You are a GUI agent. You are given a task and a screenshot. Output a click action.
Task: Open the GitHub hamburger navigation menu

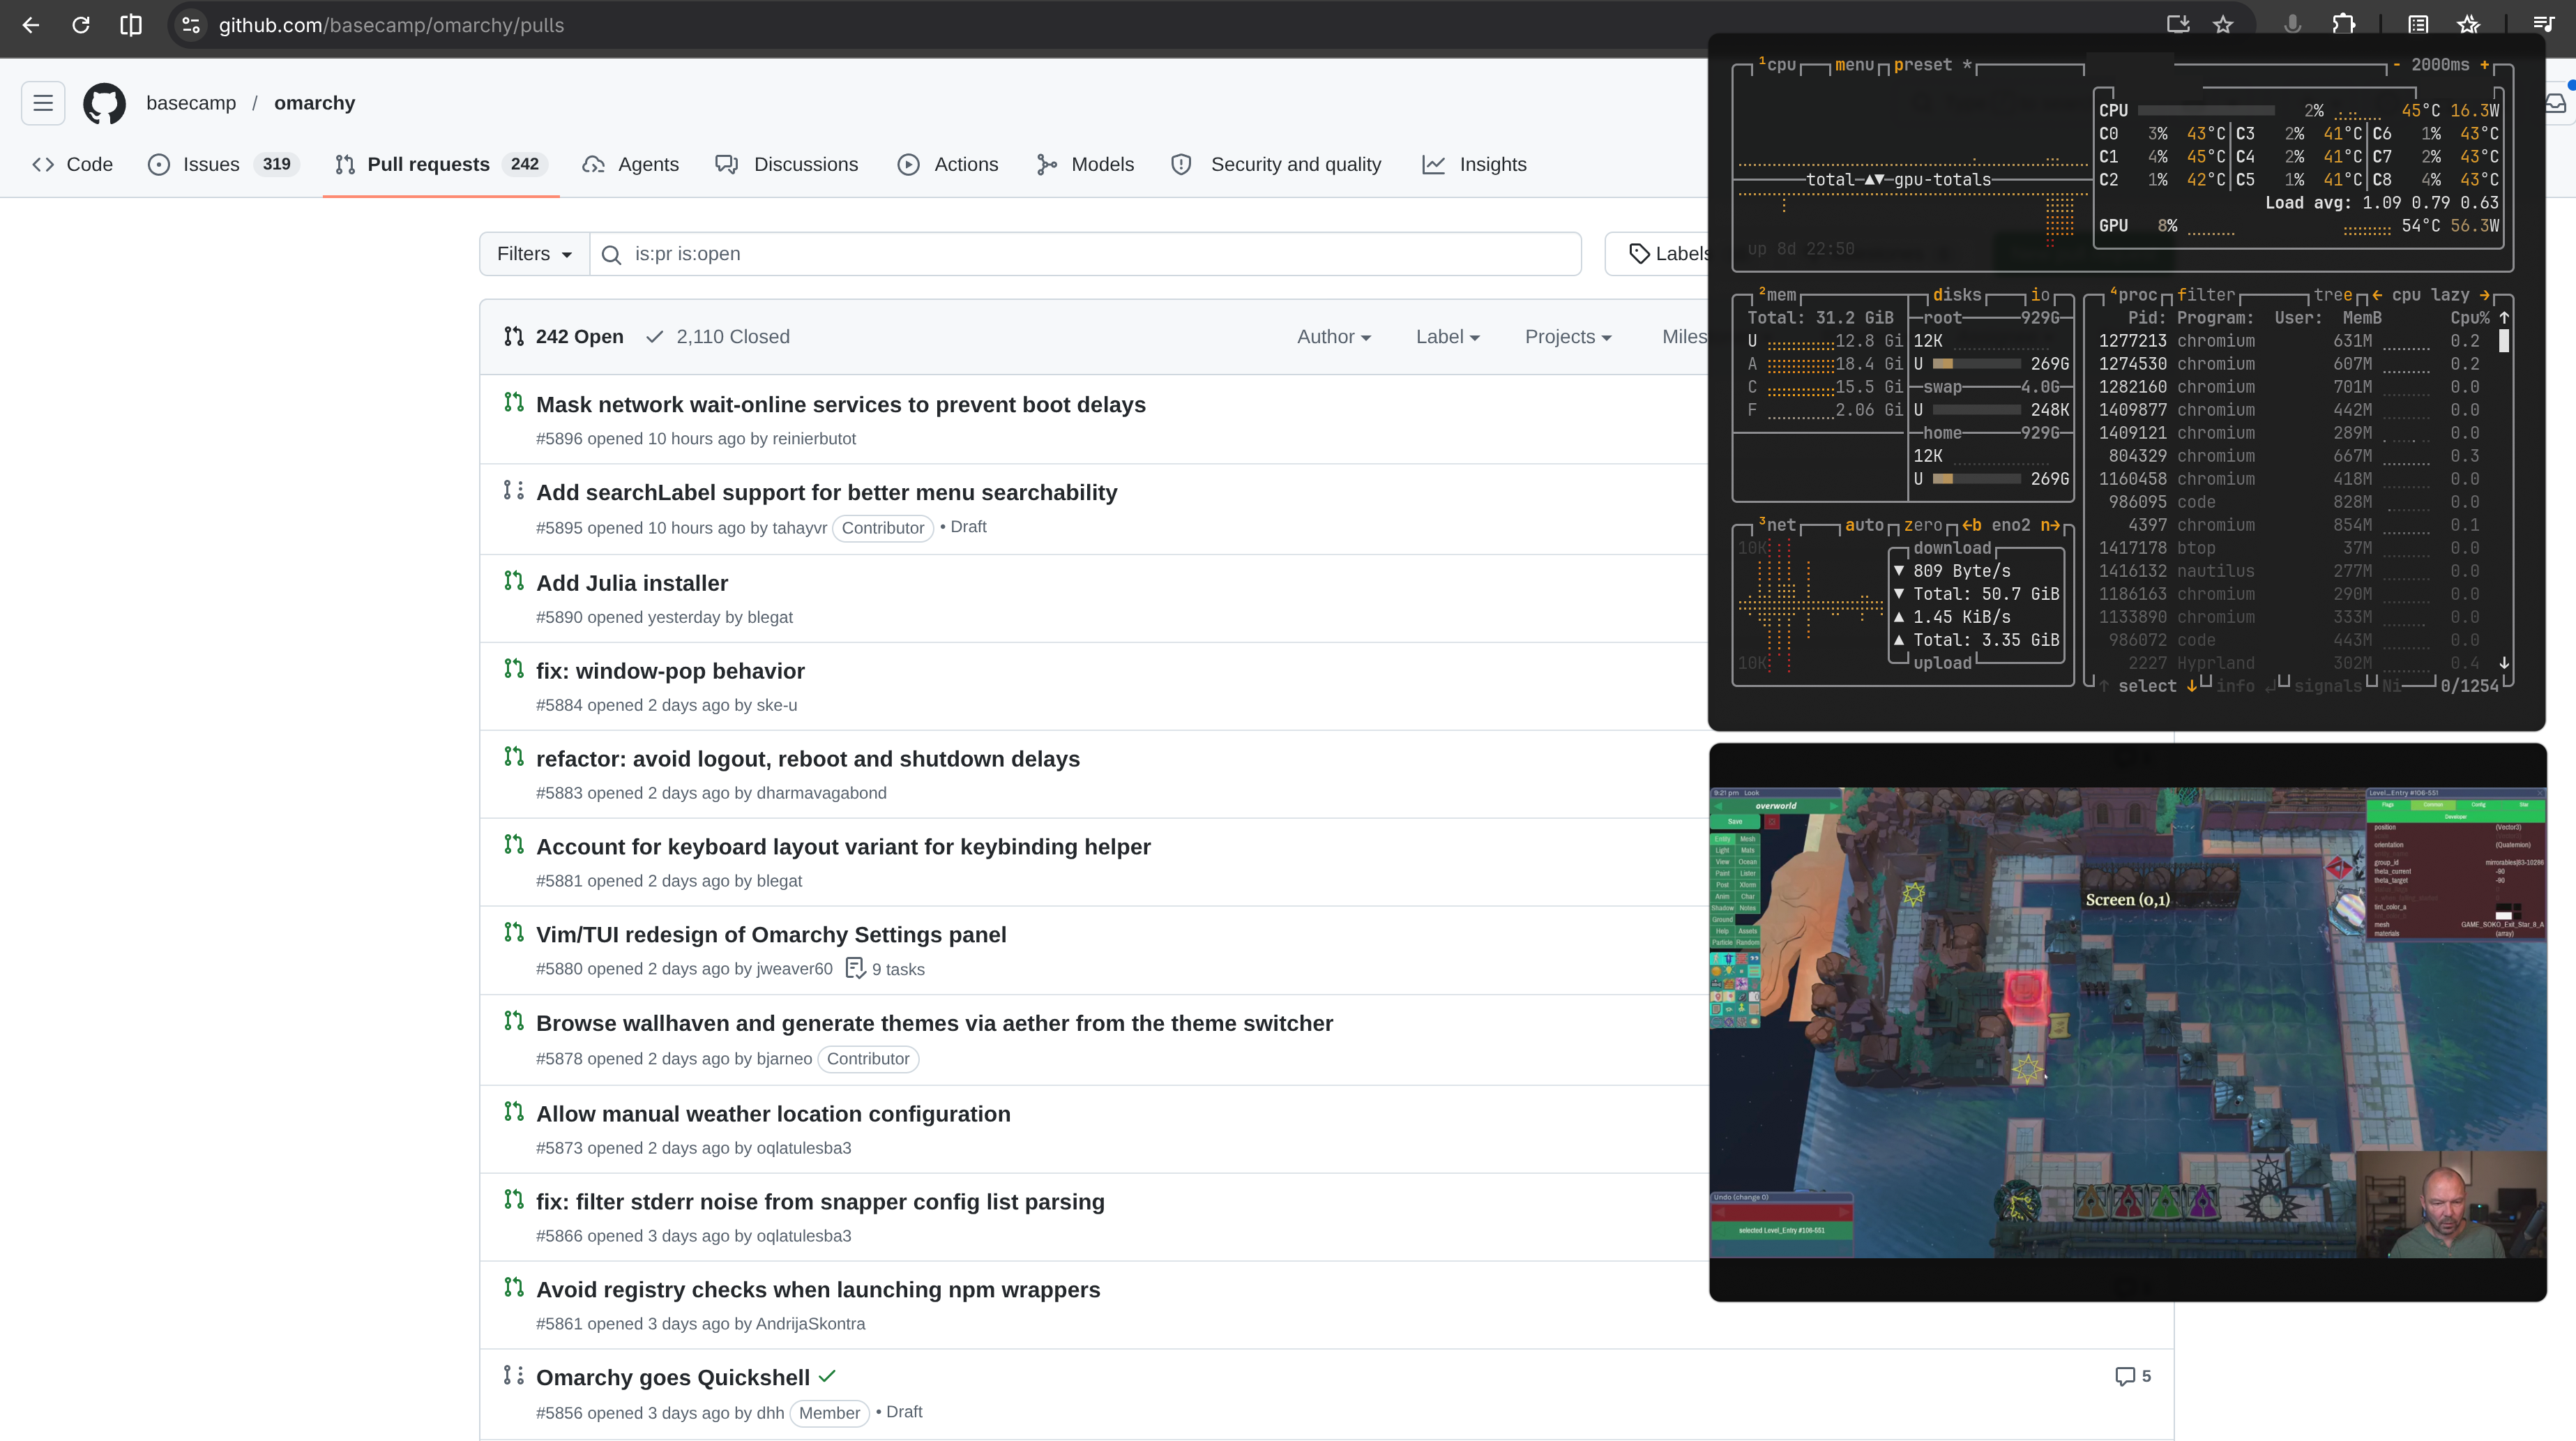pyautogui.click(x=43, y=103)
